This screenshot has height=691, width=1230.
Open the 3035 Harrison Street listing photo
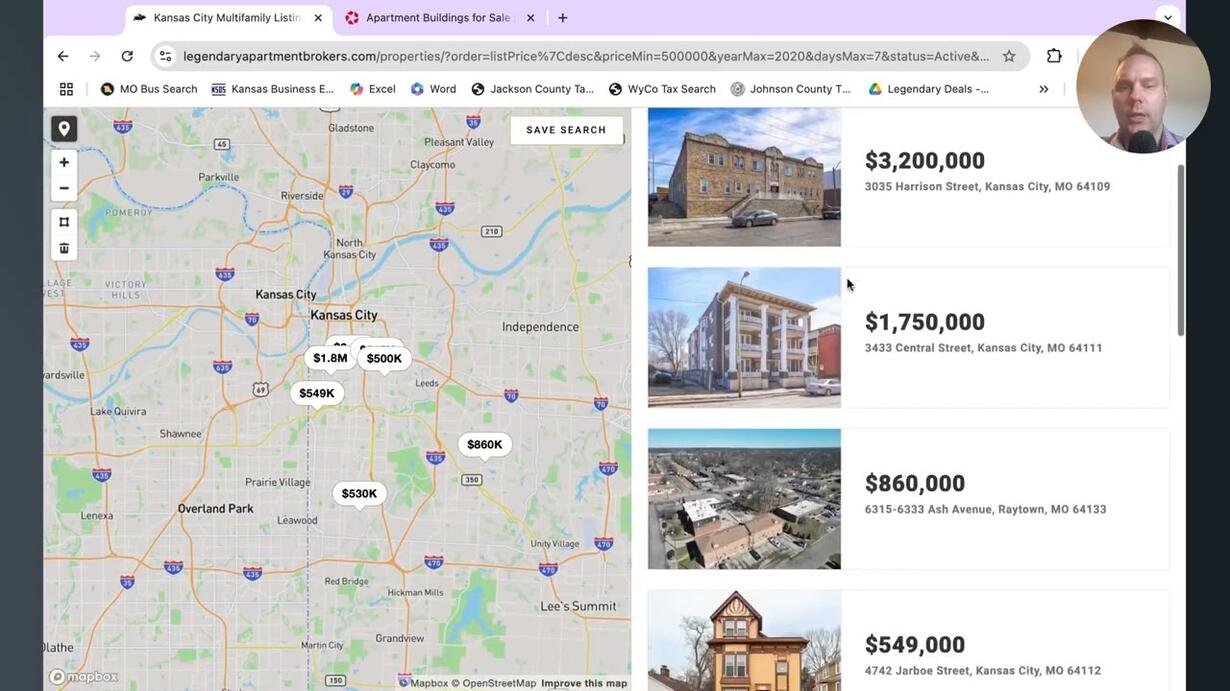pos(744,176)
